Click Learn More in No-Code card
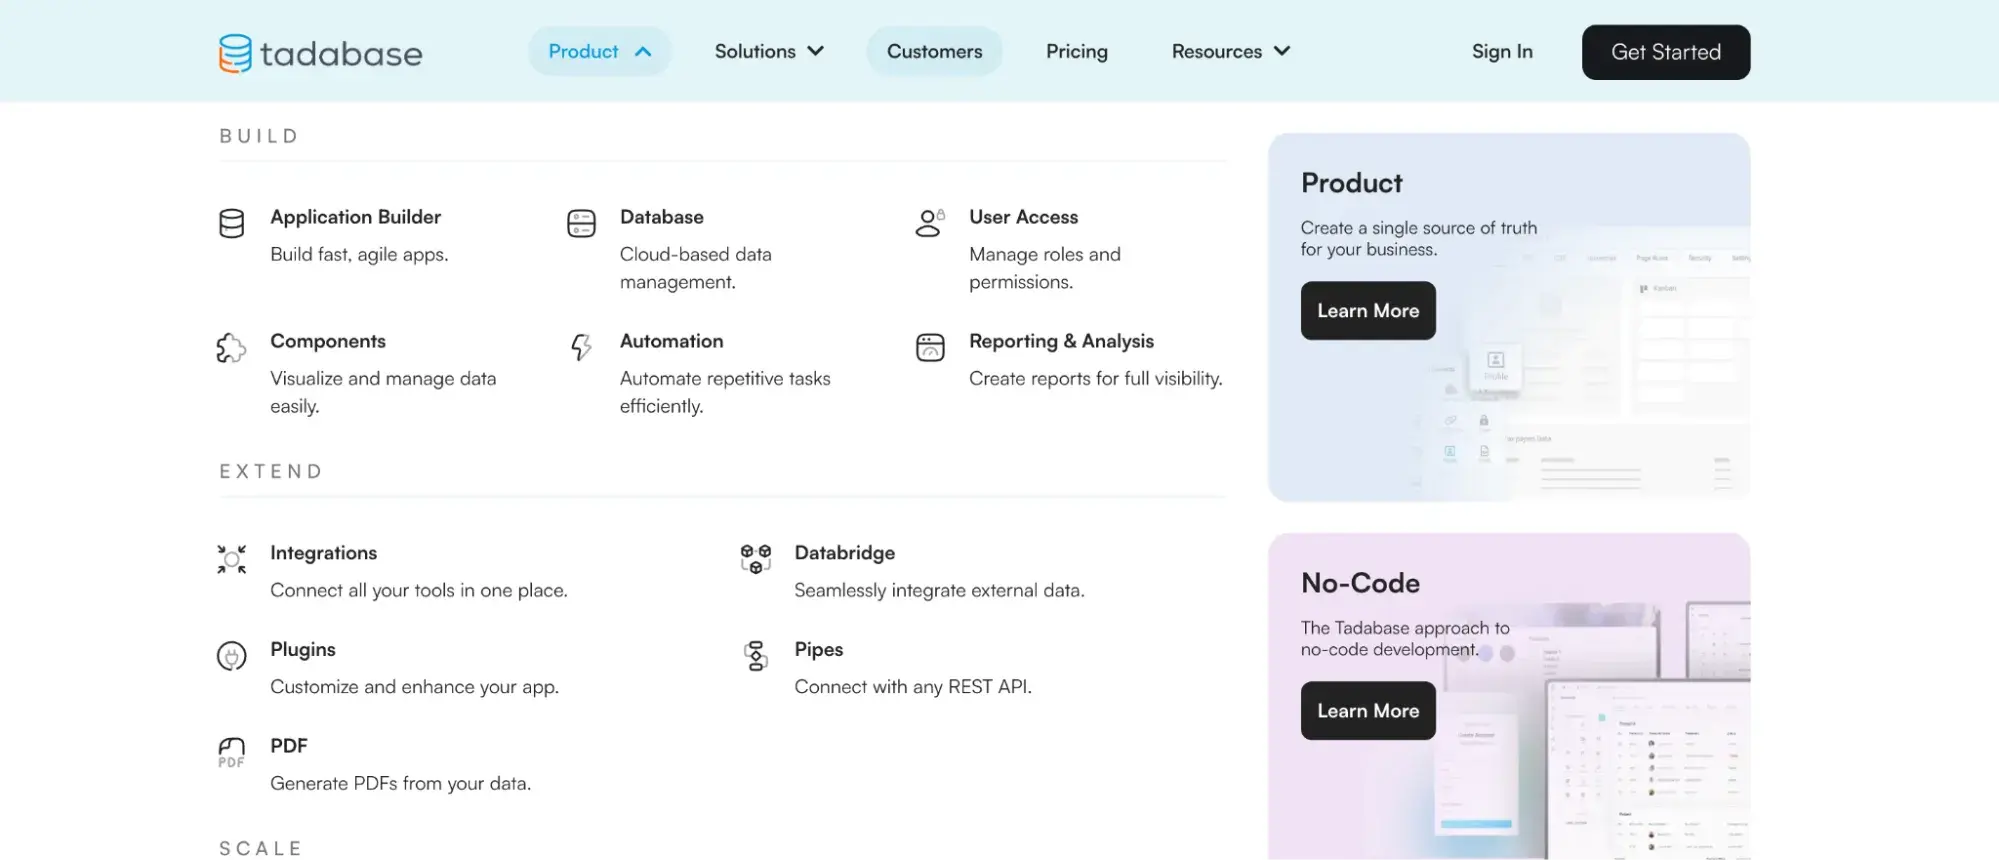Screen dimensions: 1999x860 1367,711
